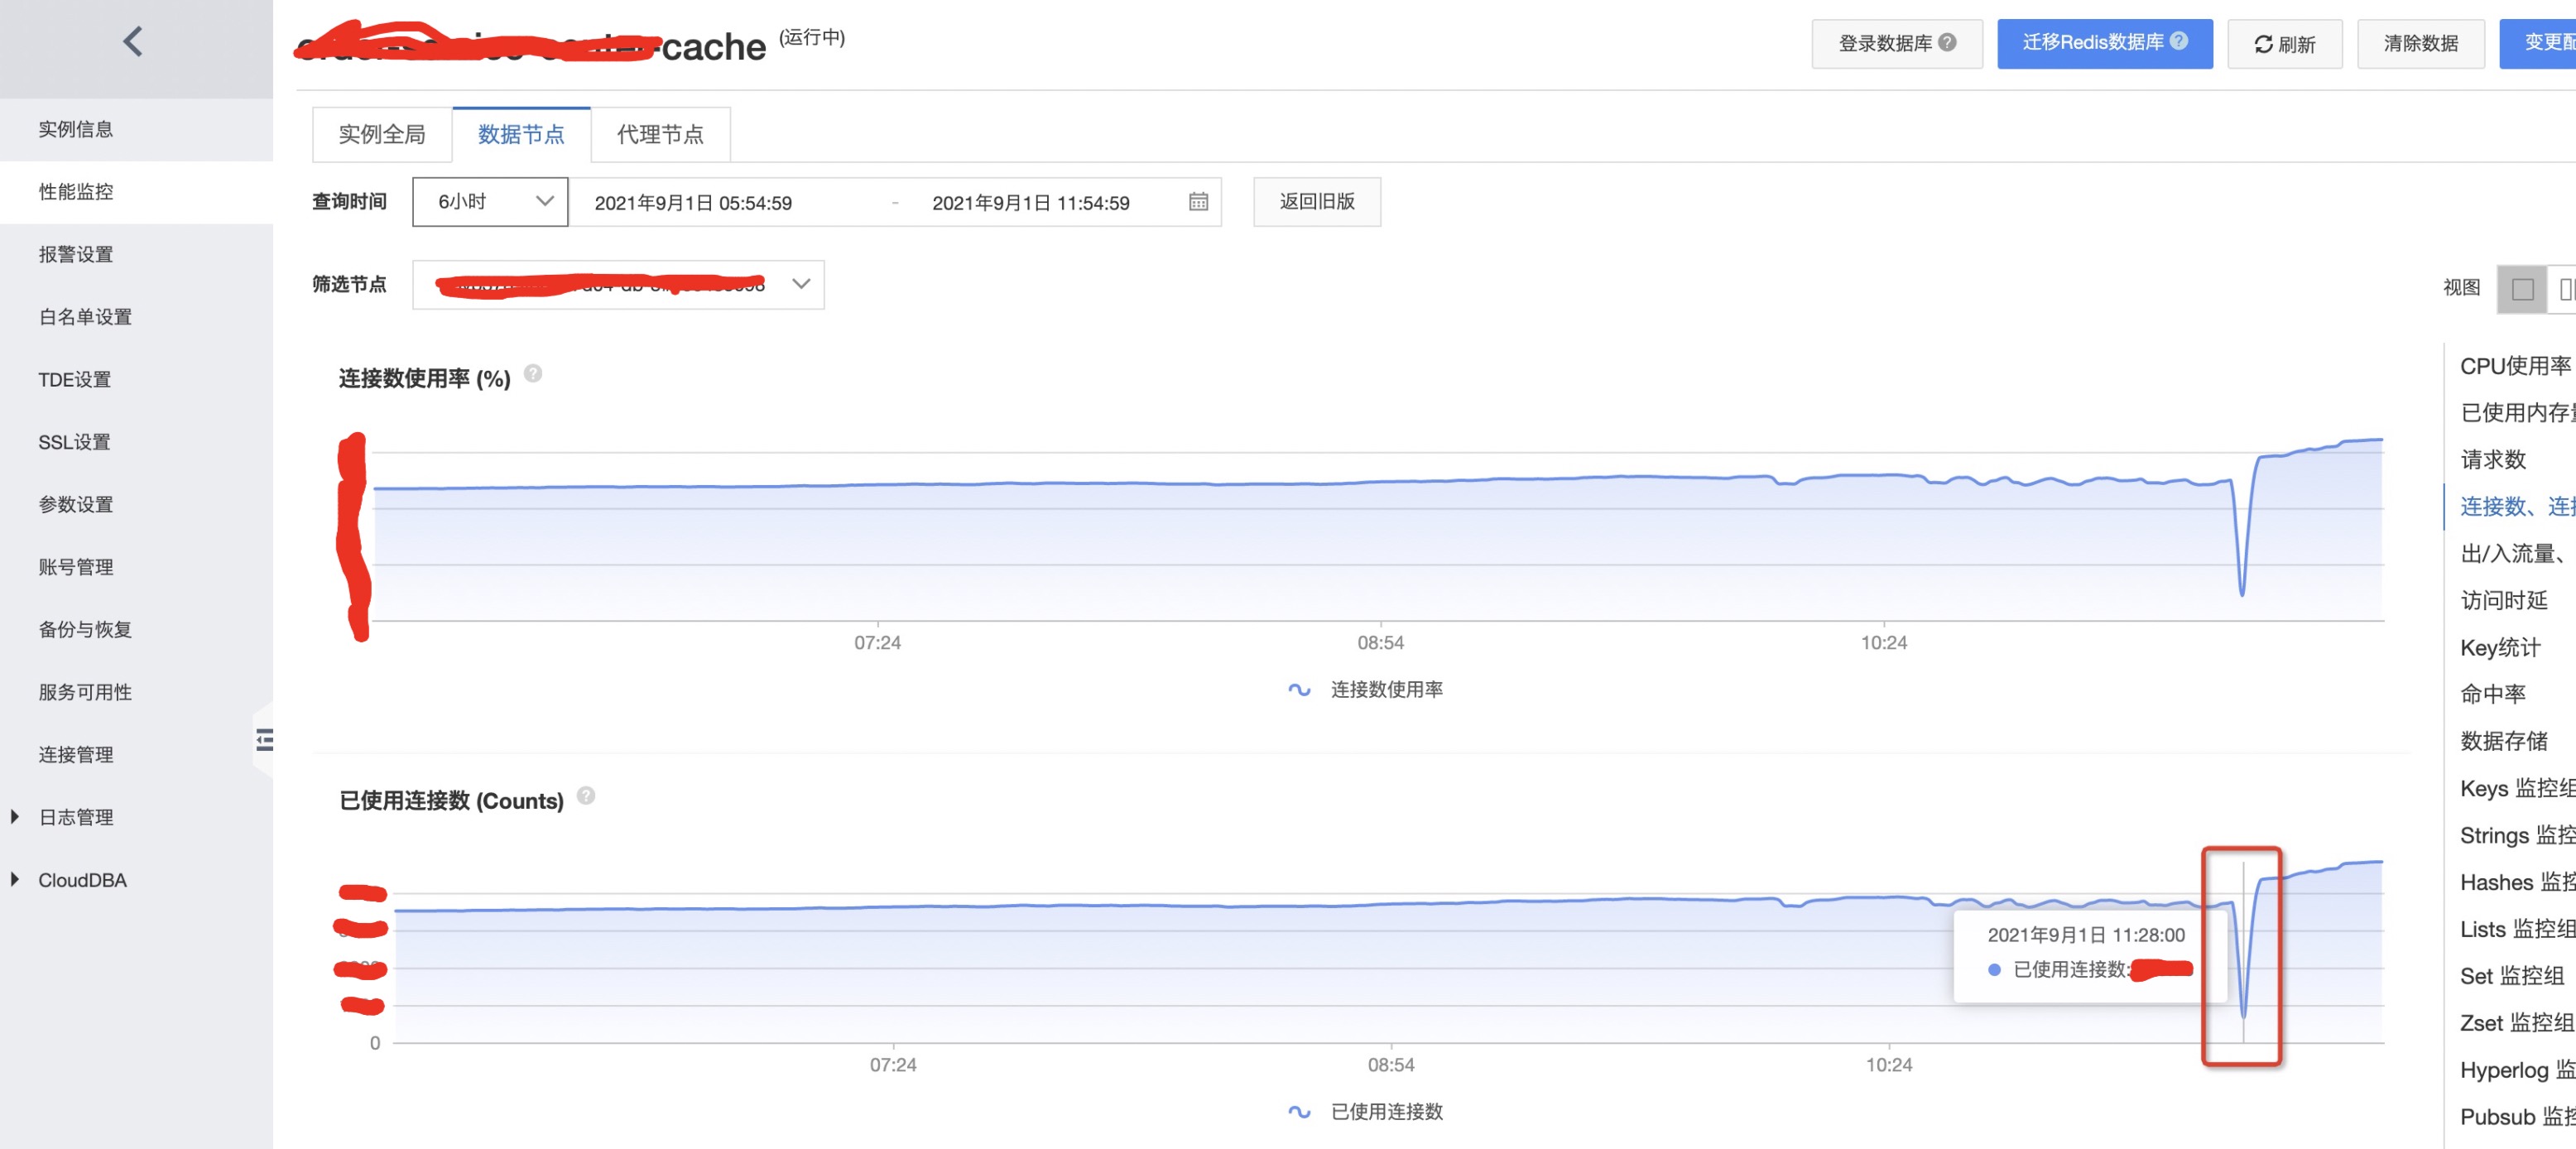Expand the 日志管理 sidebar group
The image size is (2576, 1149).
(15, 817)
